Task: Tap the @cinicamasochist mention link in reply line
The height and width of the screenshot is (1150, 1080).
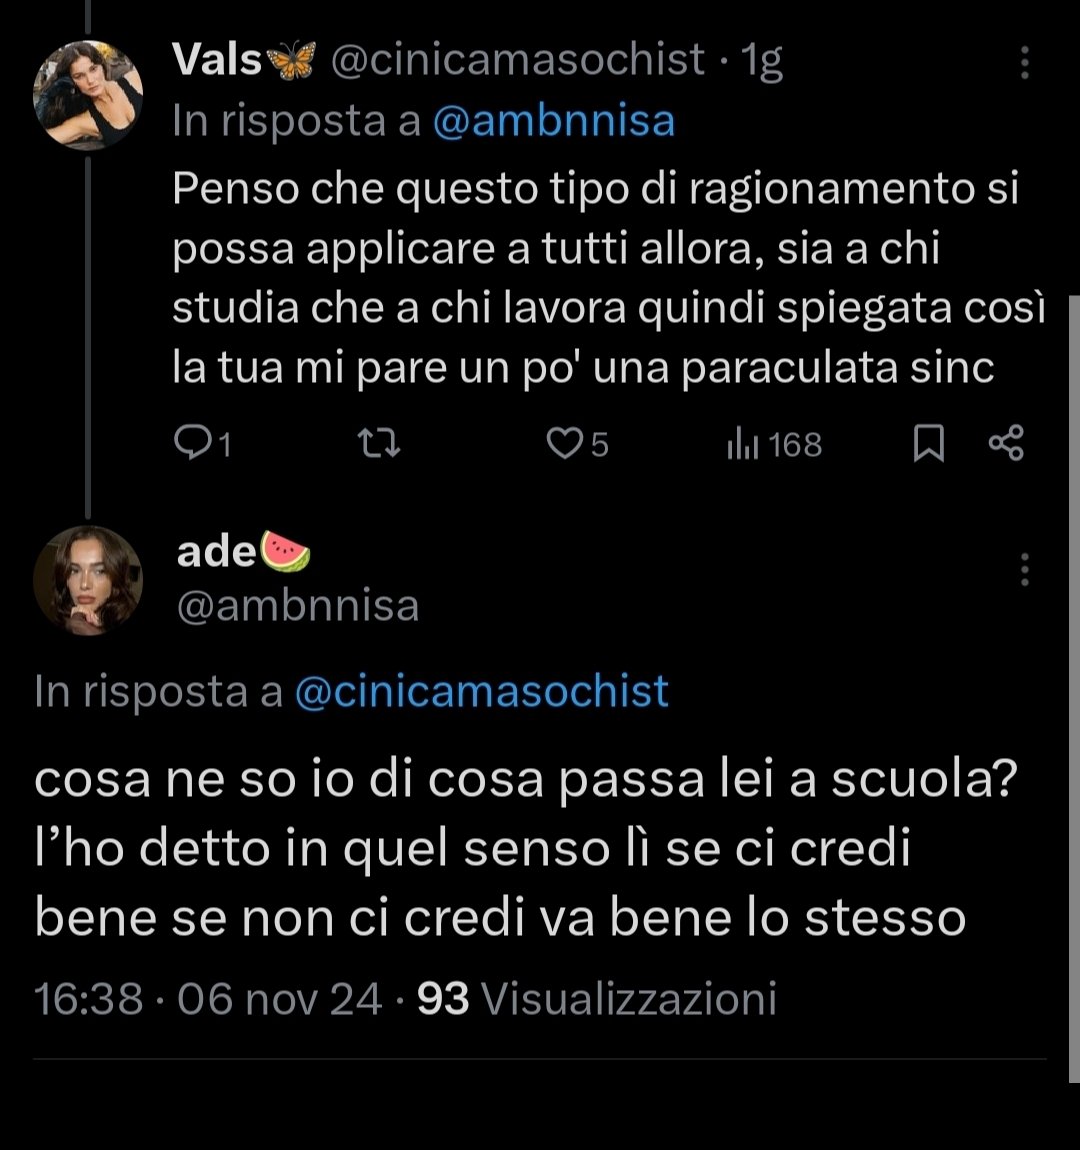Action: (x=482, y=692)
